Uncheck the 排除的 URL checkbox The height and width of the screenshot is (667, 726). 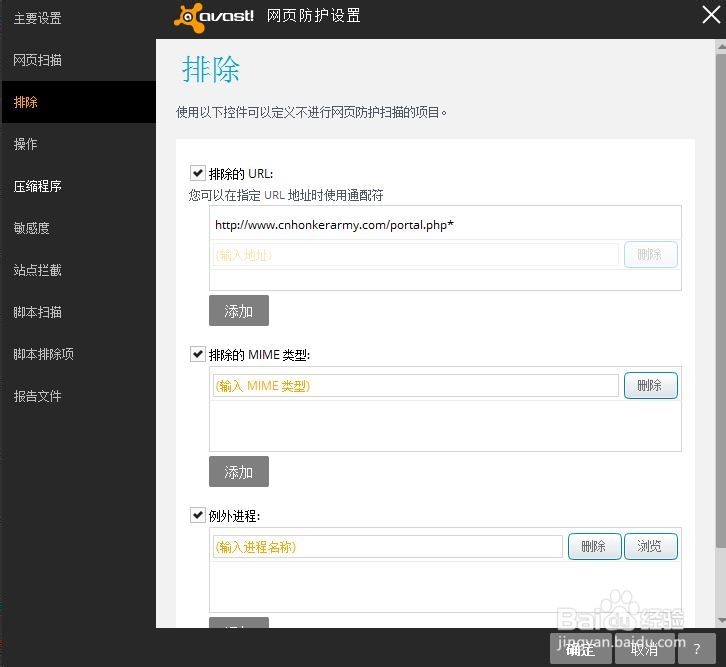point(198,173)
